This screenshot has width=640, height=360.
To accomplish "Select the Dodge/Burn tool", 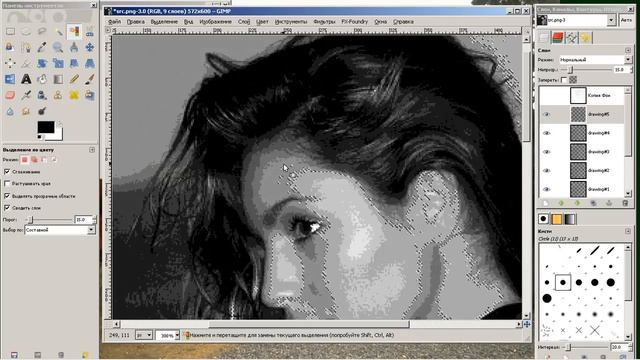I will [x=42, y=111].
